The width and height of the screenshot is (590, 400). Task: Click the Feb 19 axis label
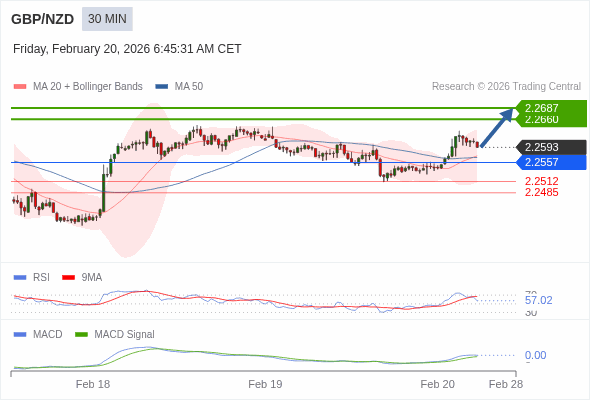point(265,384)
